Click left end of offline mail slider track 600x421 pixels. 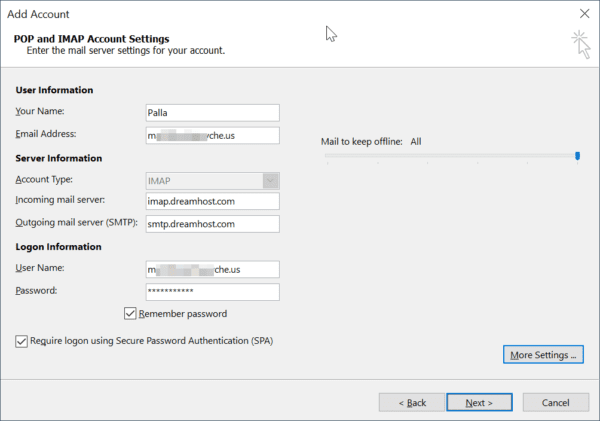(x=324, y=155)
